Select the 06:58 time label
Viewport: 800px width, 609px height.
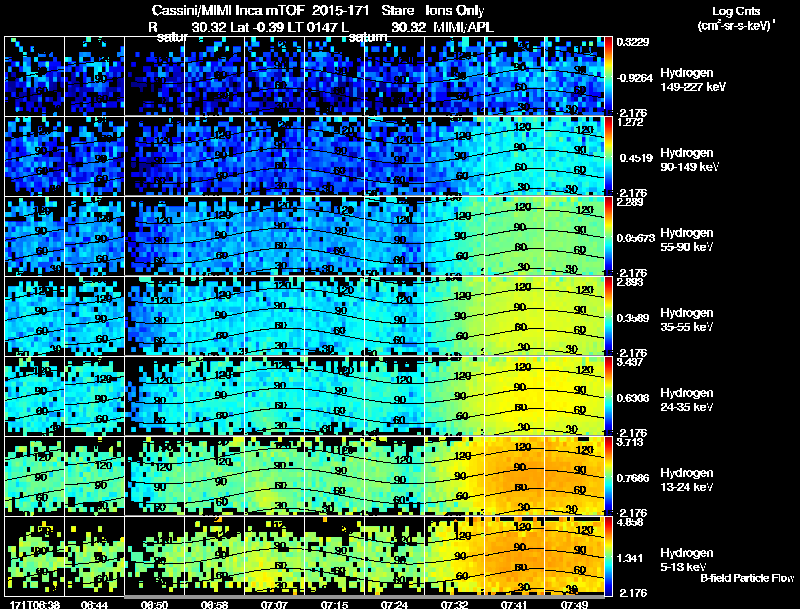coord(214,604)
